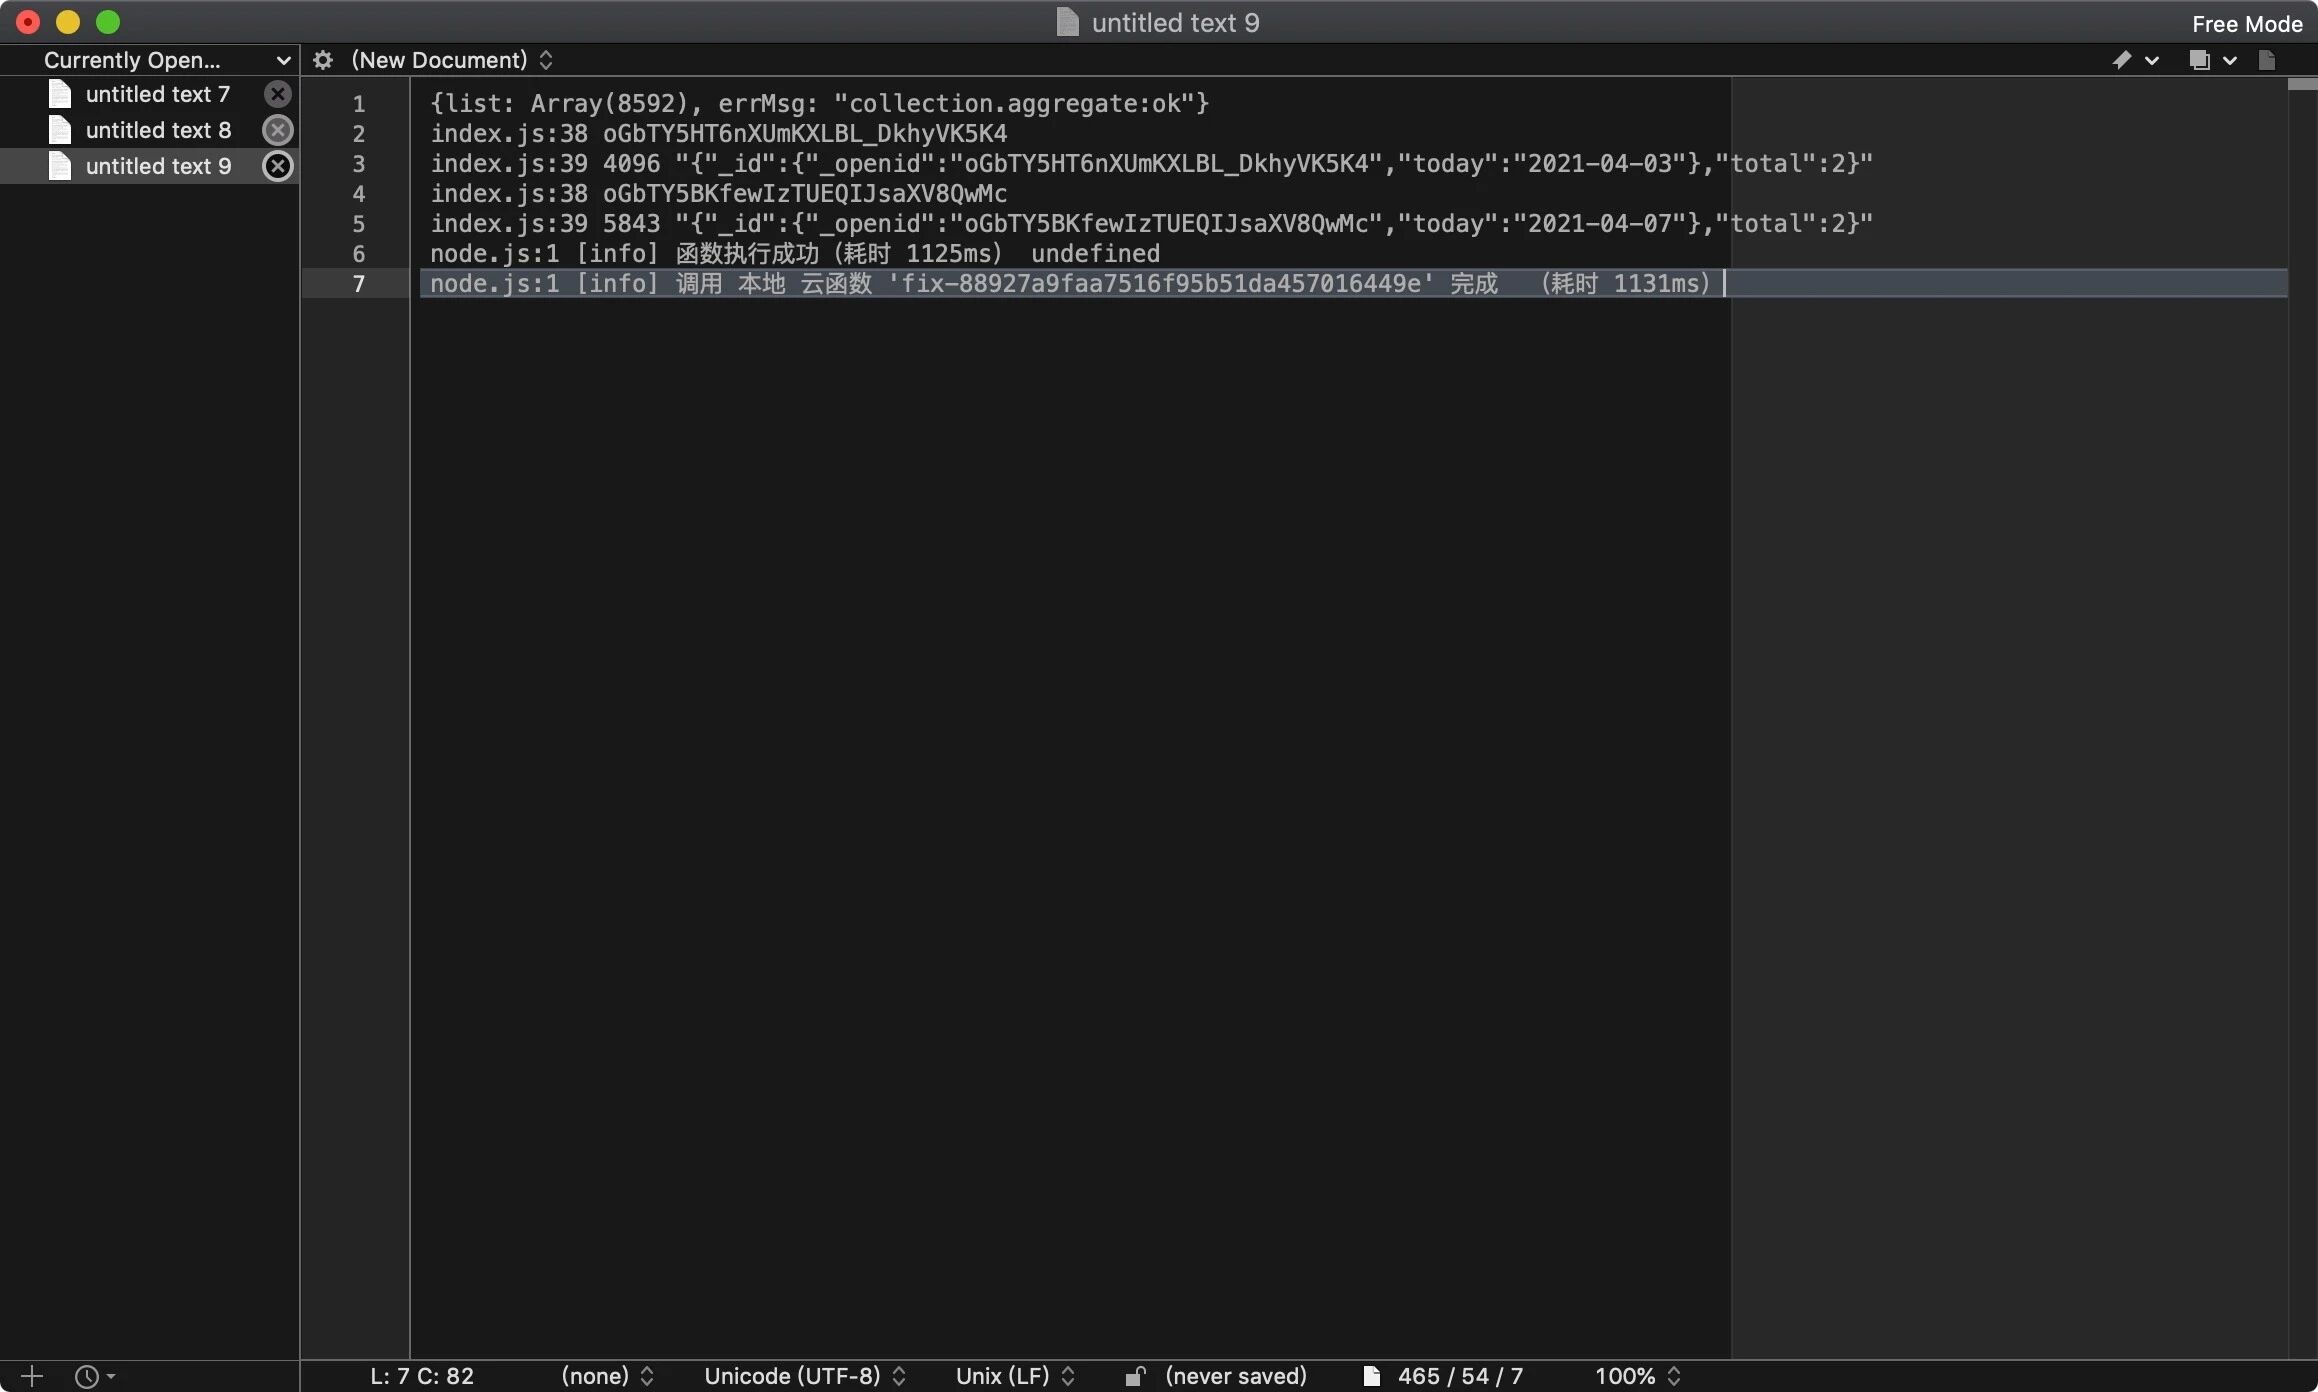This screenshot has height=1392, width=2318.
Task: Click the marker pen icon in toolbar
Action: tap(2121, 60)
